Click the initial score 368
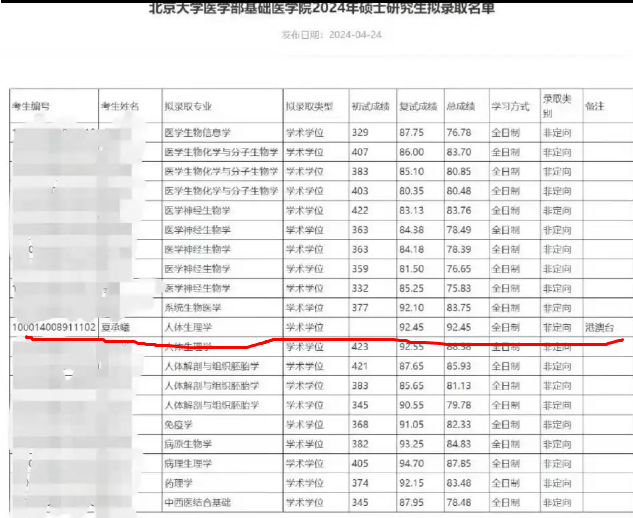This screenshot has width=633, height=518. point(360,425)
